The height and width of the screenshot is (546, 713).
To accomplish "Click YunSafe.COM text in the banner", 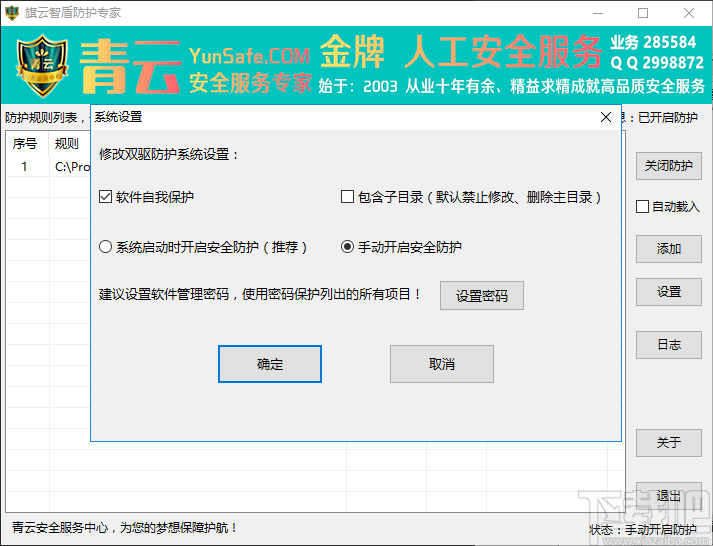I will (x=249, y=56).
